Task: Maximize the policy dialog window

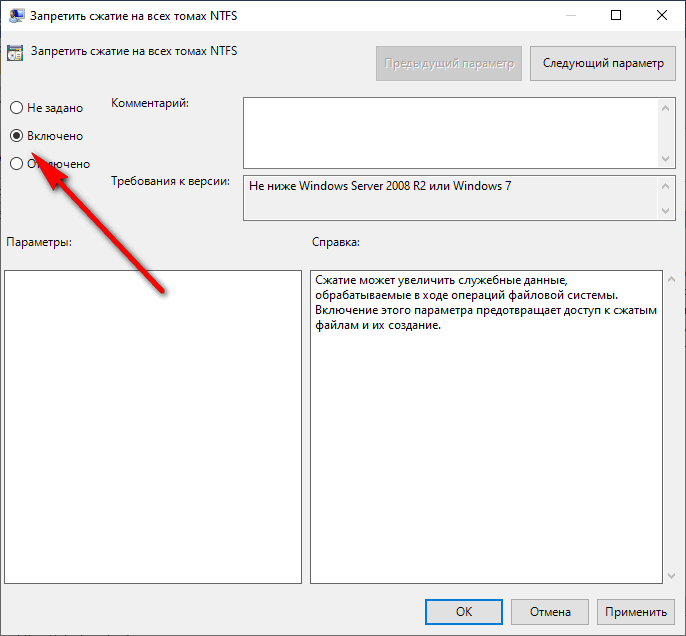Action: [x=616, y=15]
